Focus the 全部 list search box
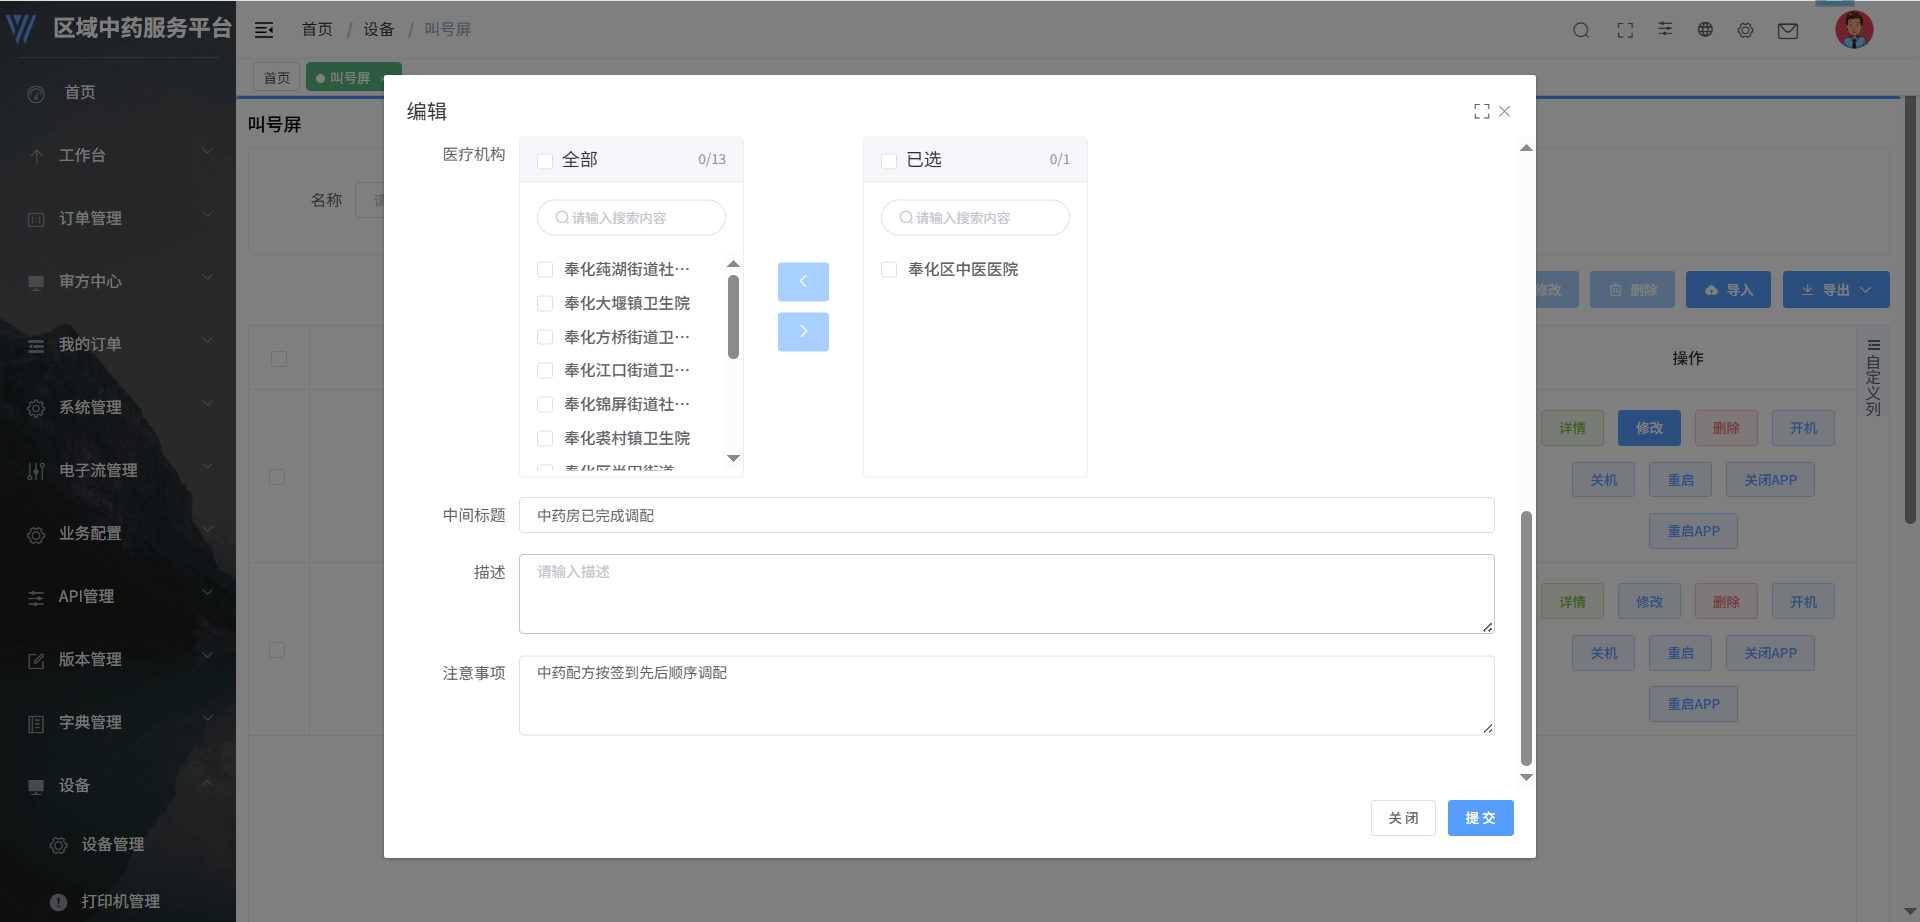This screenshot has width=1920, height=922. 631,217
